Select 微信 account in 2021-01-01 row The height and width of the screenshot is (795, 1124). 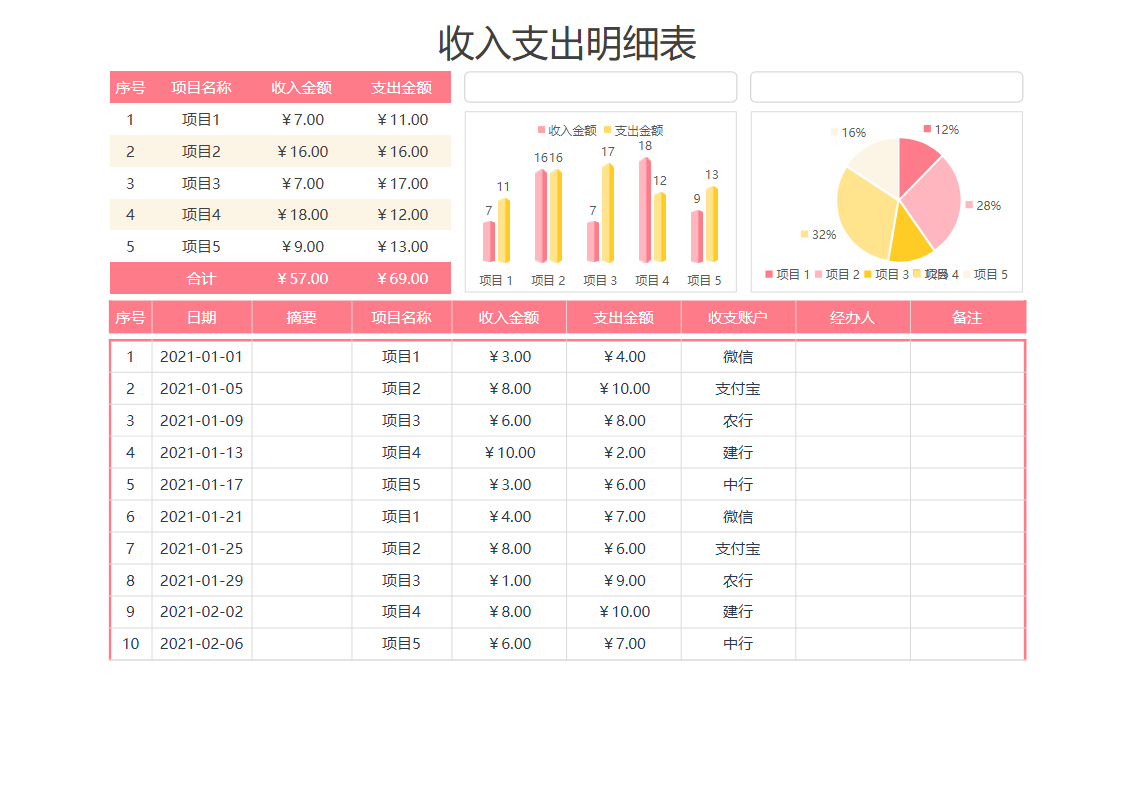tap(738, 357)
